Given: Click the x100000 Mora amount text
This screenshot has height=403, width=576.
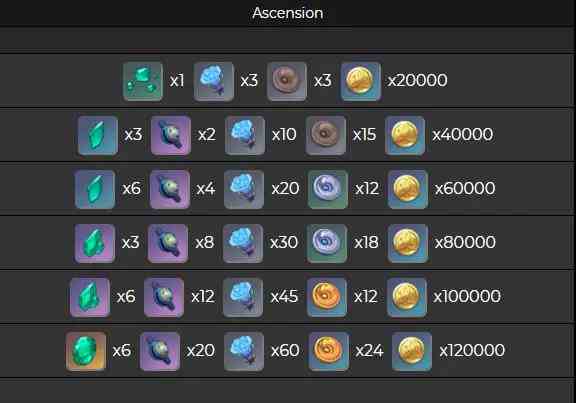Looking at the screenshot, I should 467,296.
